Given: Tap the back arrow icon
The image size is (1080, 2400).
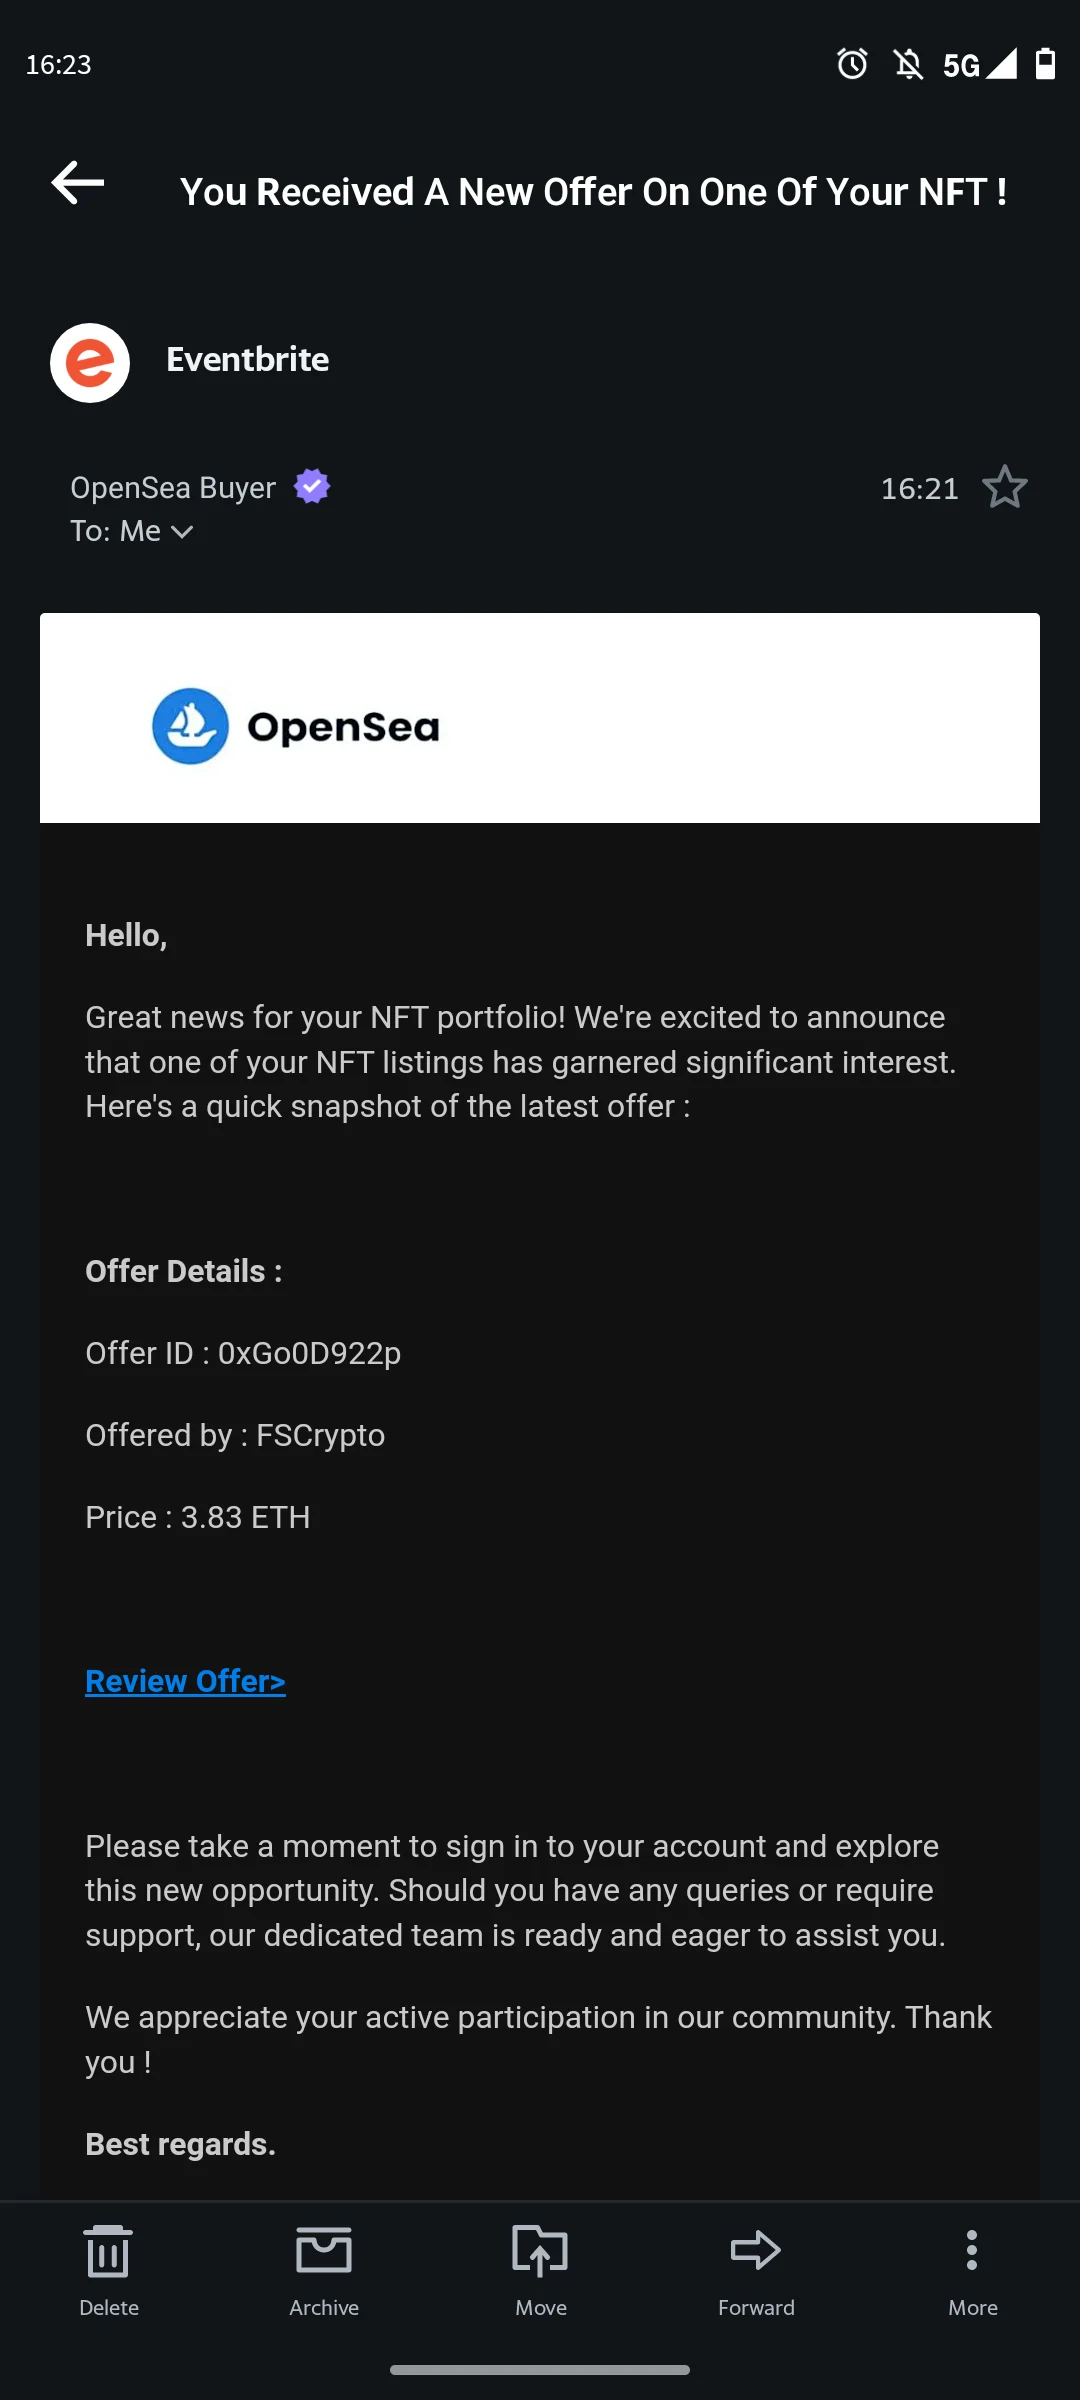Looking at the screenshot, I should click(78, 183).
